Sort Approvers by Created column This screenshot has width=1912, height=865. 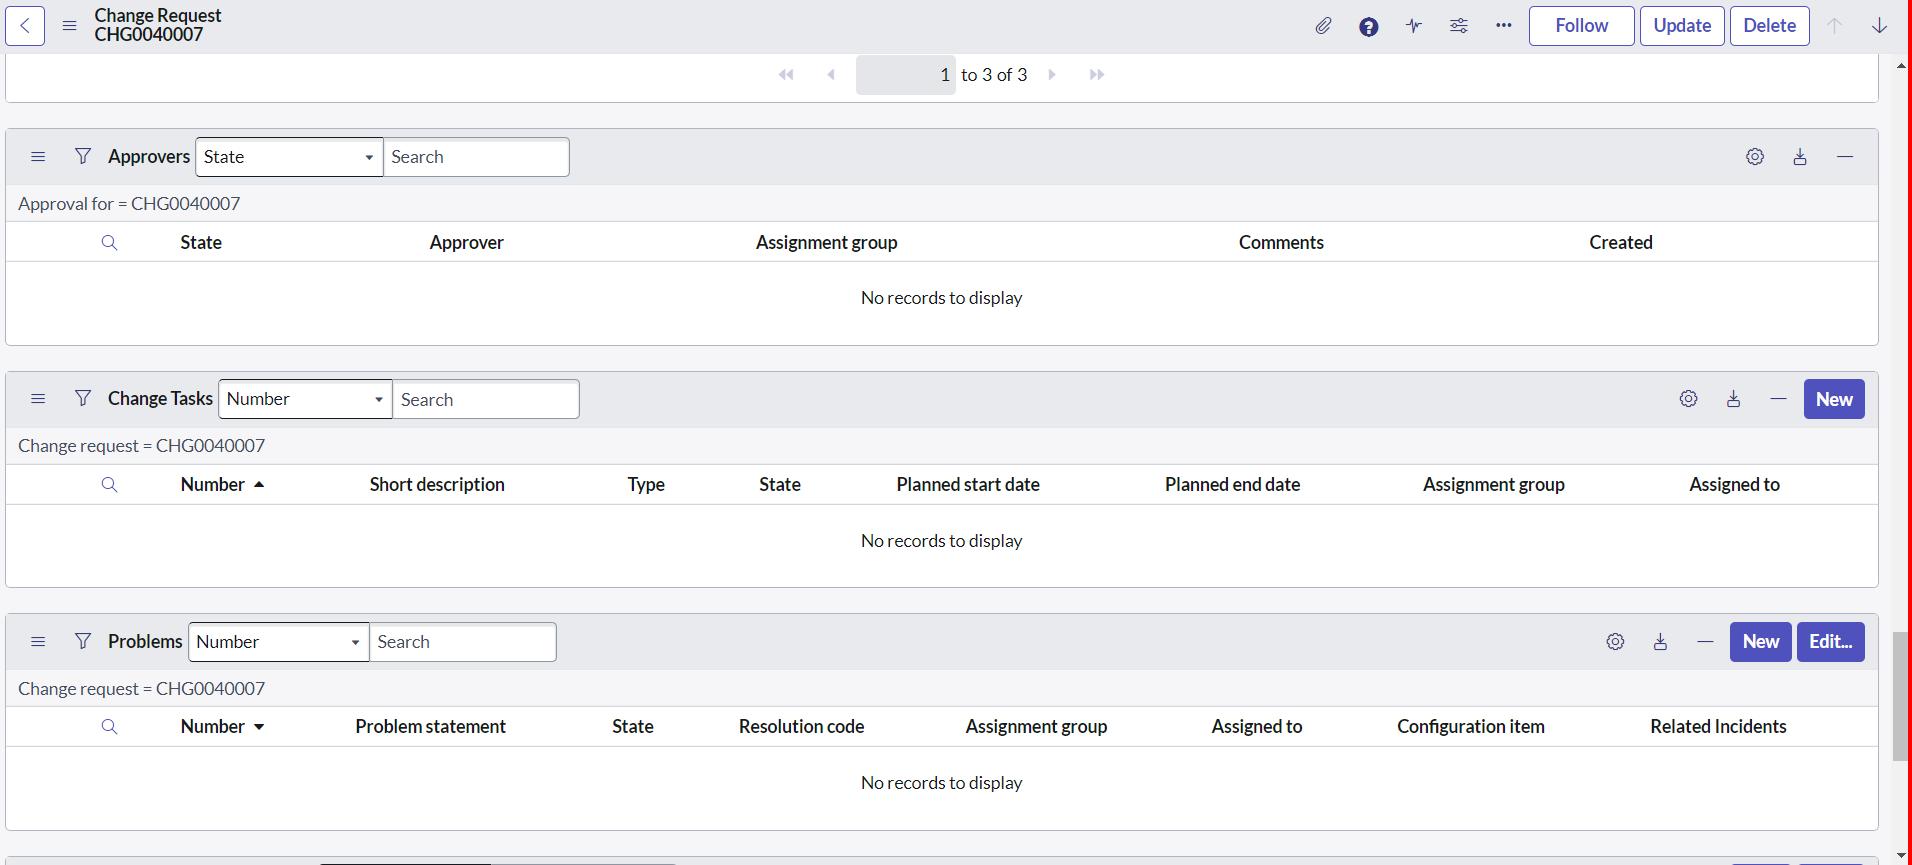[1620, 243]
